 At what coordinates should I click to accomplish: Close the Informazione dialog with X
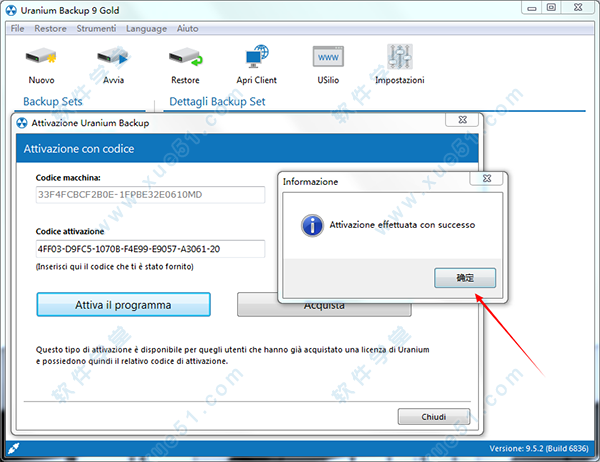[486, 178]
